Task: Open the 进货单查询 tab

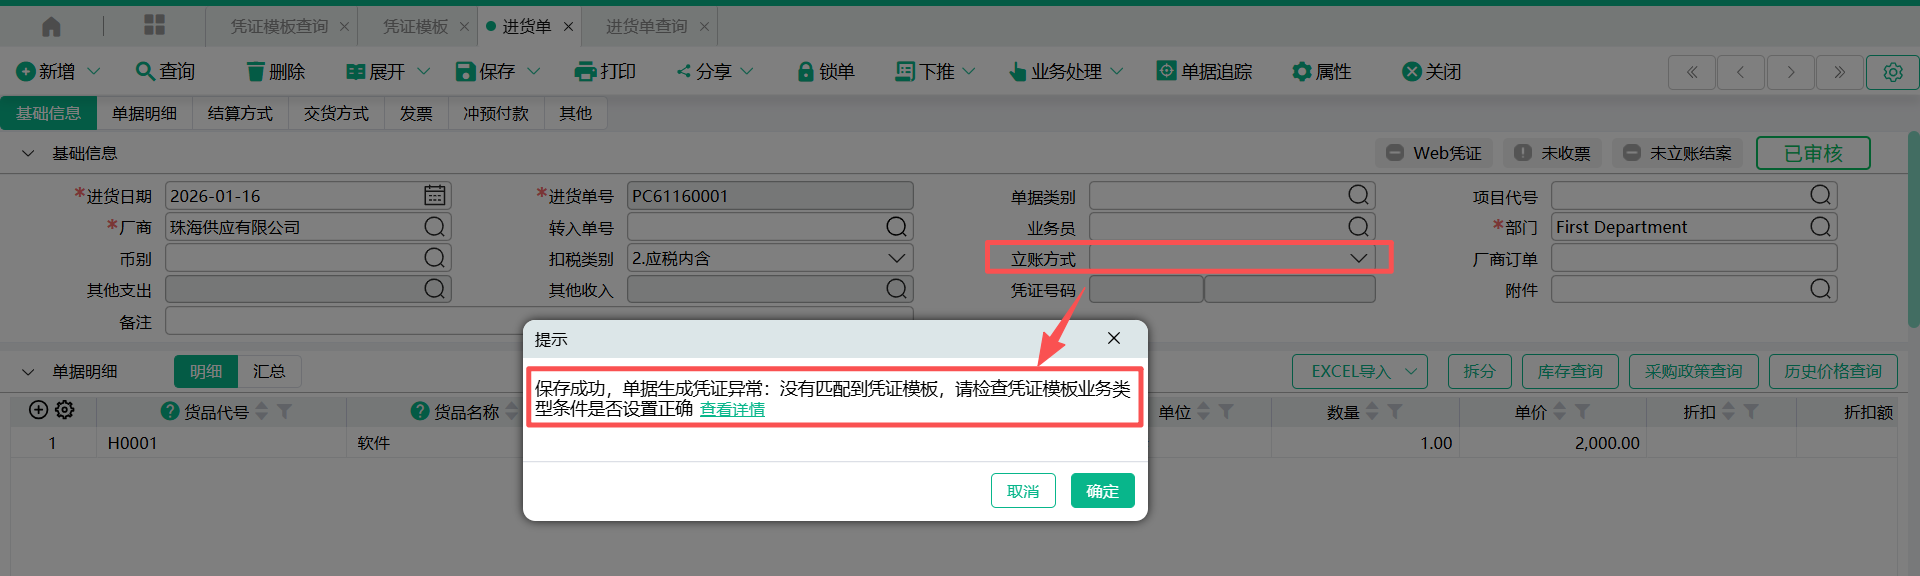Action: (x=646, y=27)
